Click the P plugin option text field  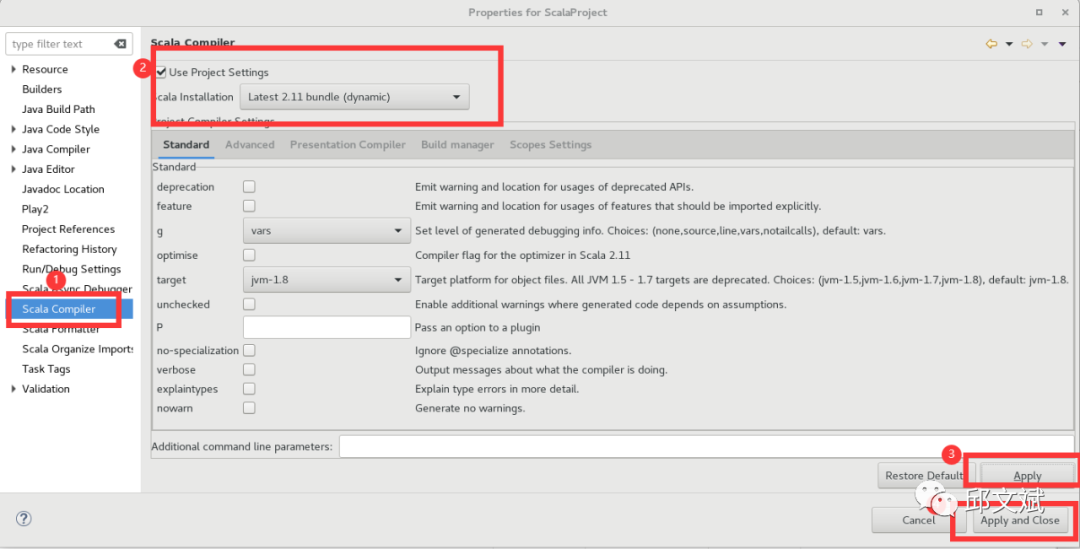point(327,327)
